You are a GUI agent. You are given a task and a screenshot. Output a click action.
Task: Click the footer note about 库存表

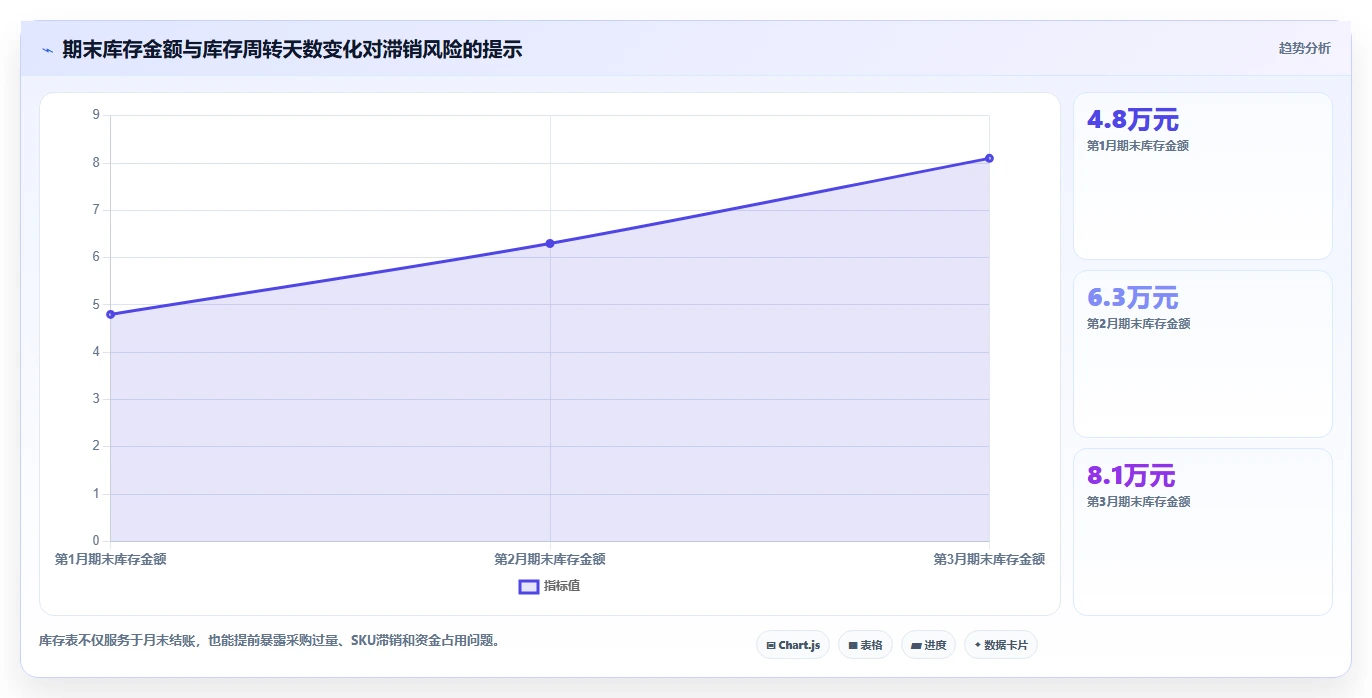(269, 640)
